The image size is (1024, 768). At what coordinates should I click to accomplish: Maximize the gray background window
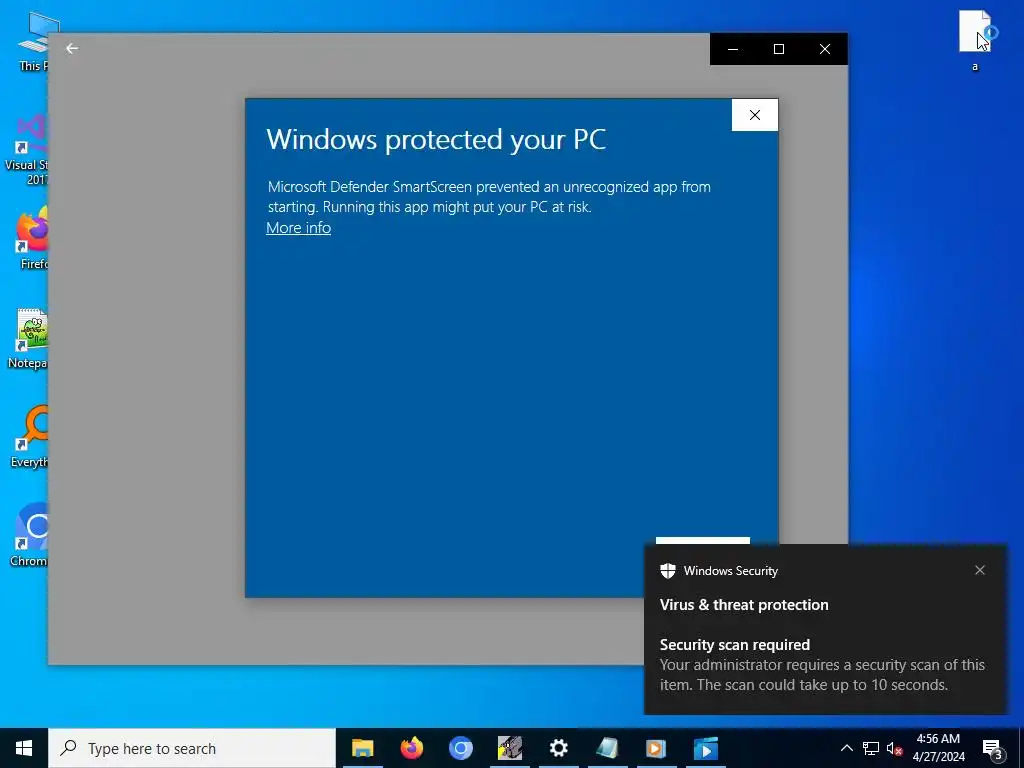tap(778, 49)
